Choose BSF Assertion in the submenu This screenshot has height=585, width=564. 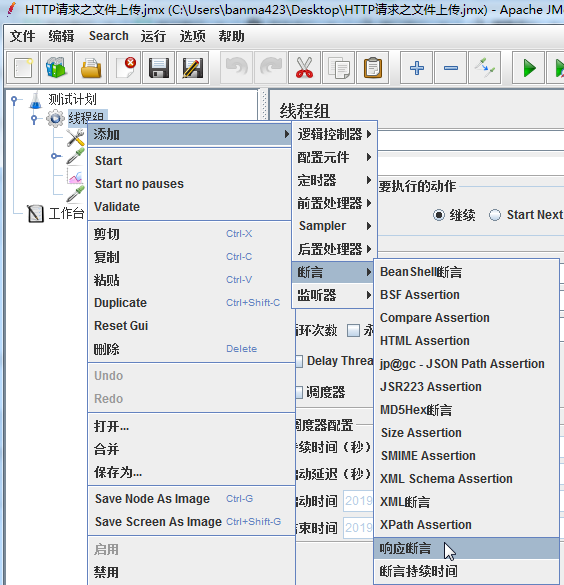pyautogui.click(x=466, y=295)
